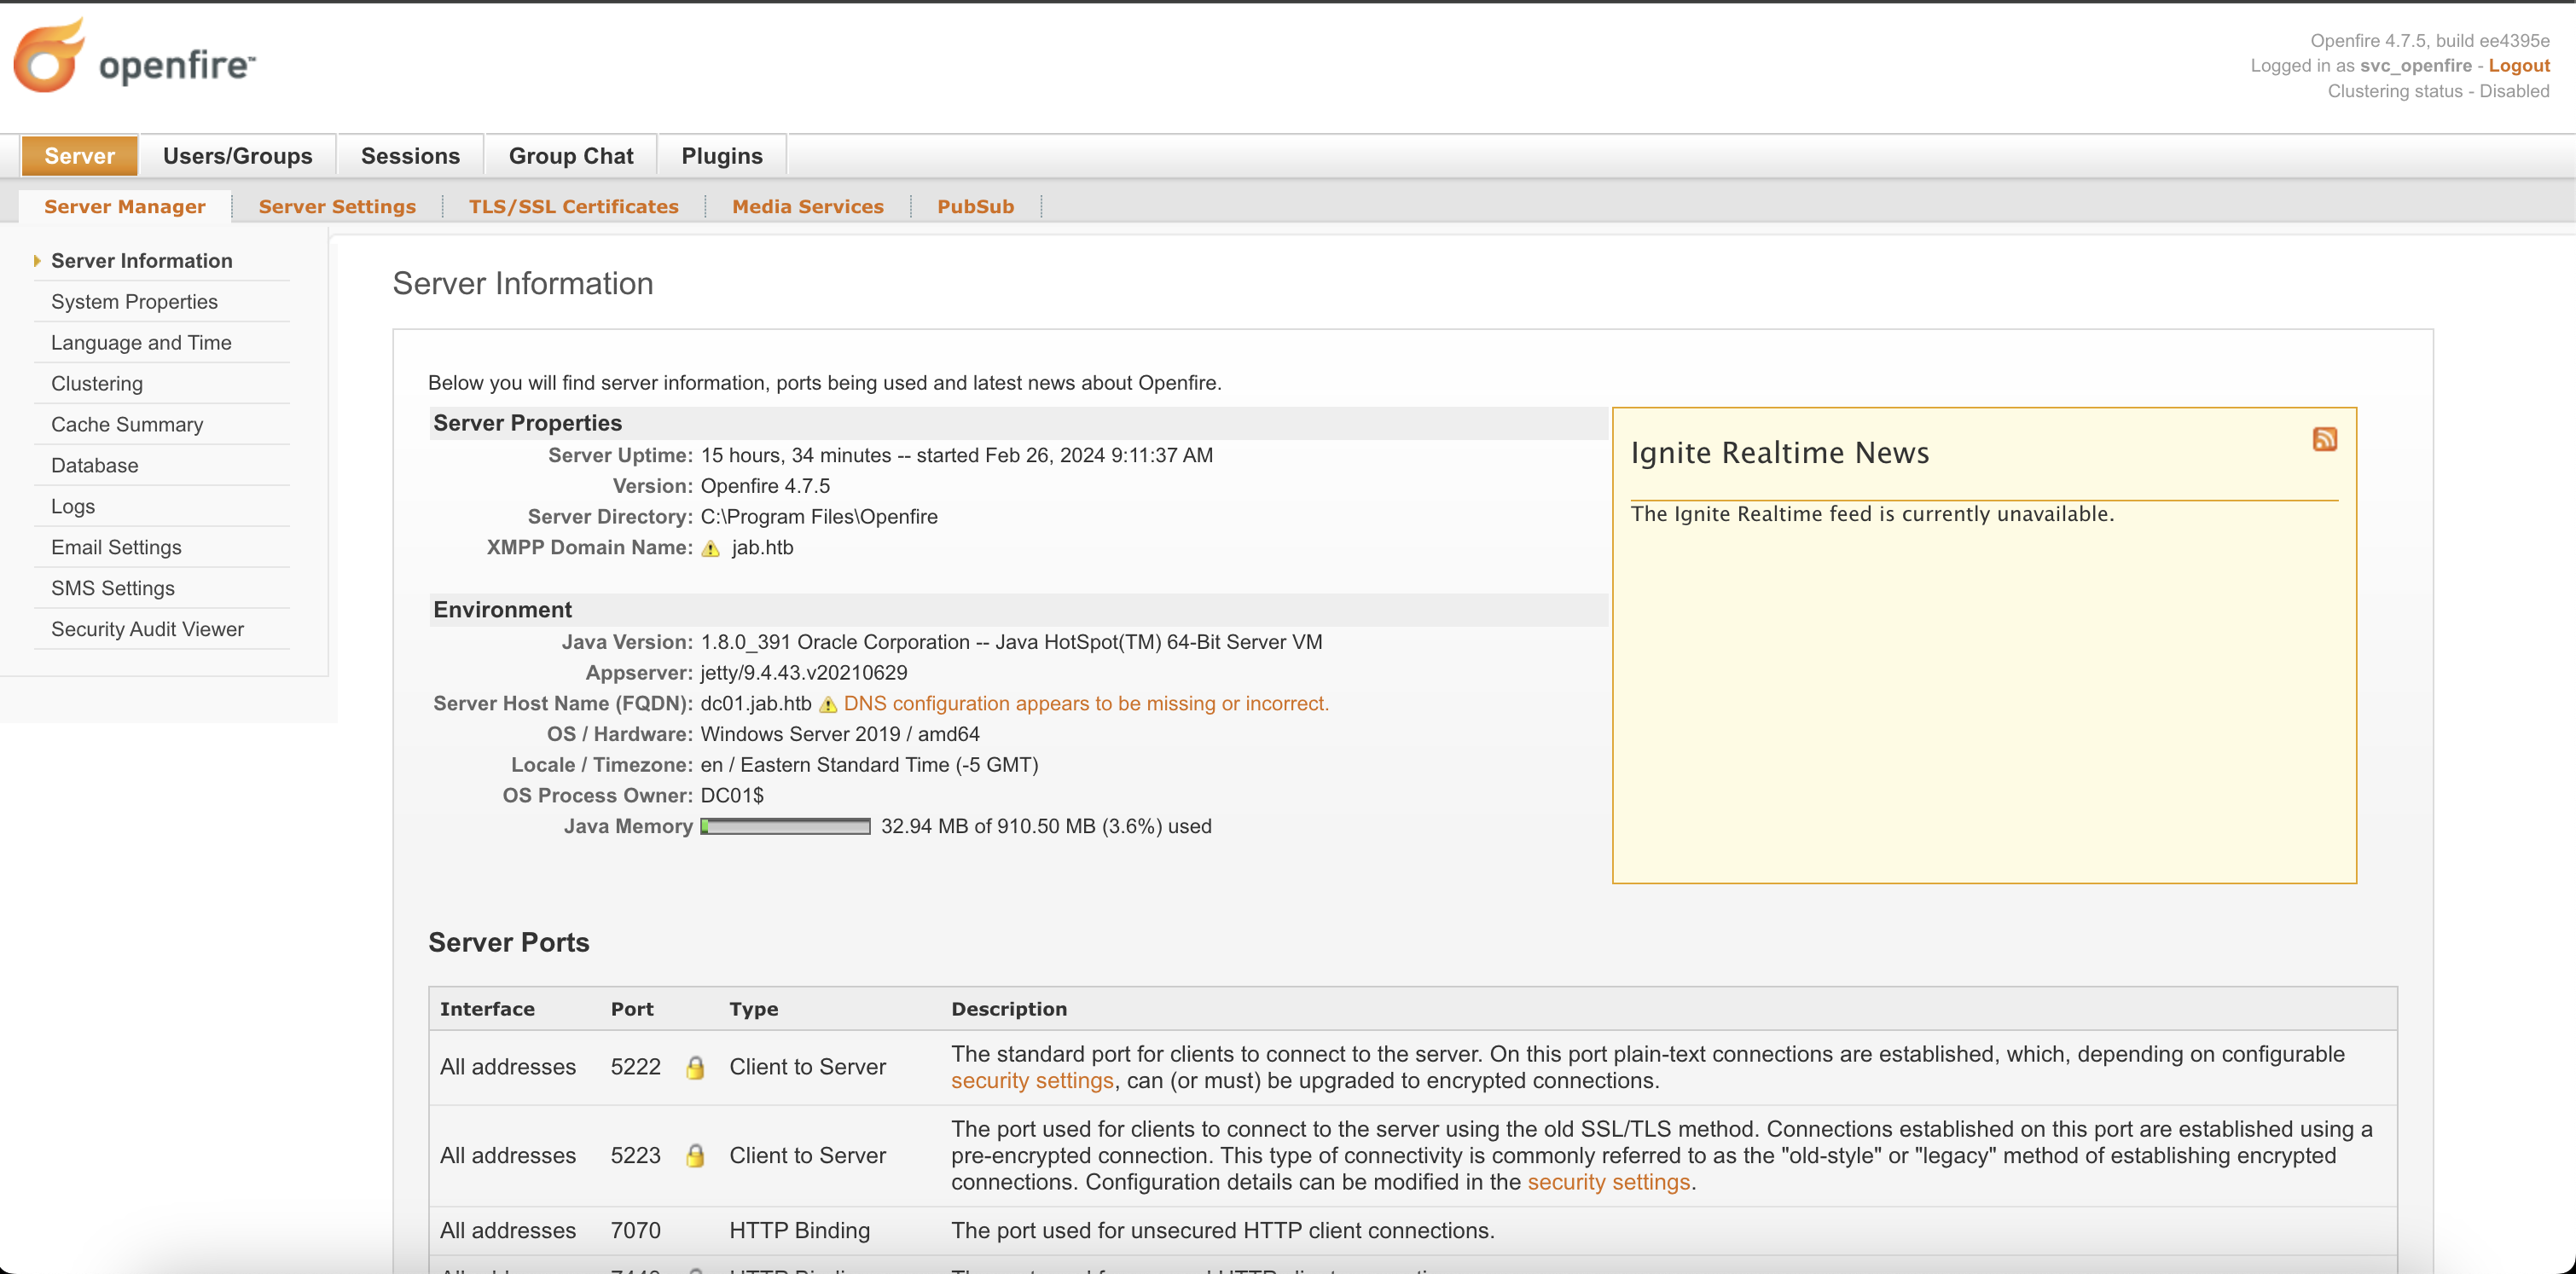Image resolution: width=2576 pixels, height=1274 pixels.
Task: Open the Sessions tab
Action: tap(410, 156)
